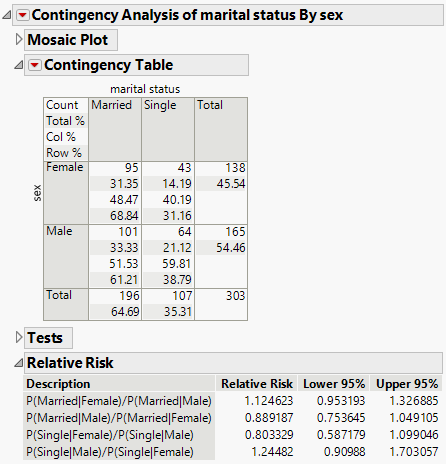The width and height of the screenshot is (446, 464).
Task: Expand the Tests section
Action: (x=19, y=337)
